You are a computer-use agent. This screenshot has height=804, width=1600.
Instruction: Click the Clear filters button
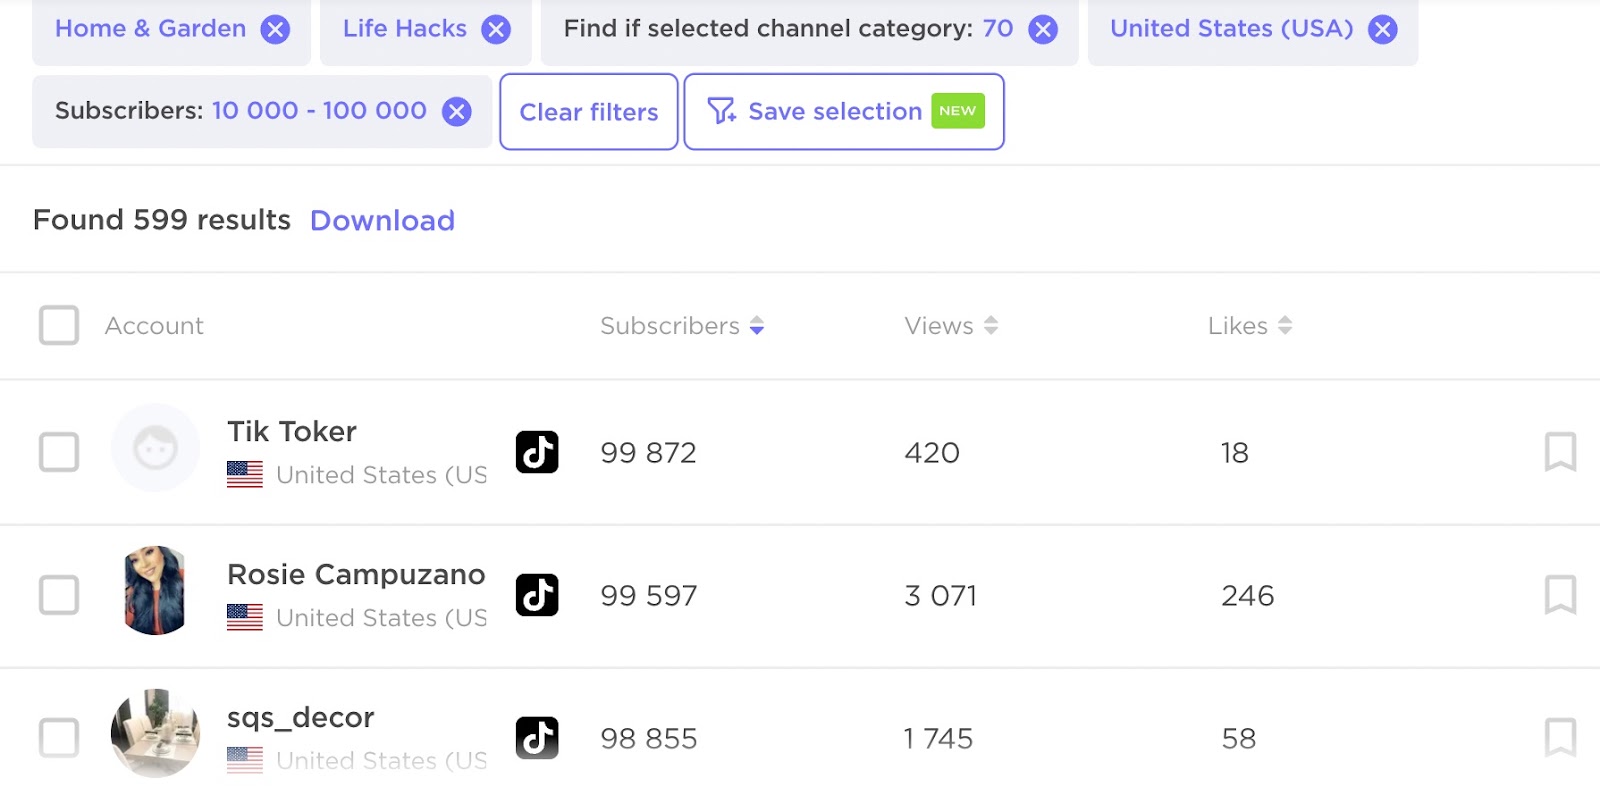589,112
